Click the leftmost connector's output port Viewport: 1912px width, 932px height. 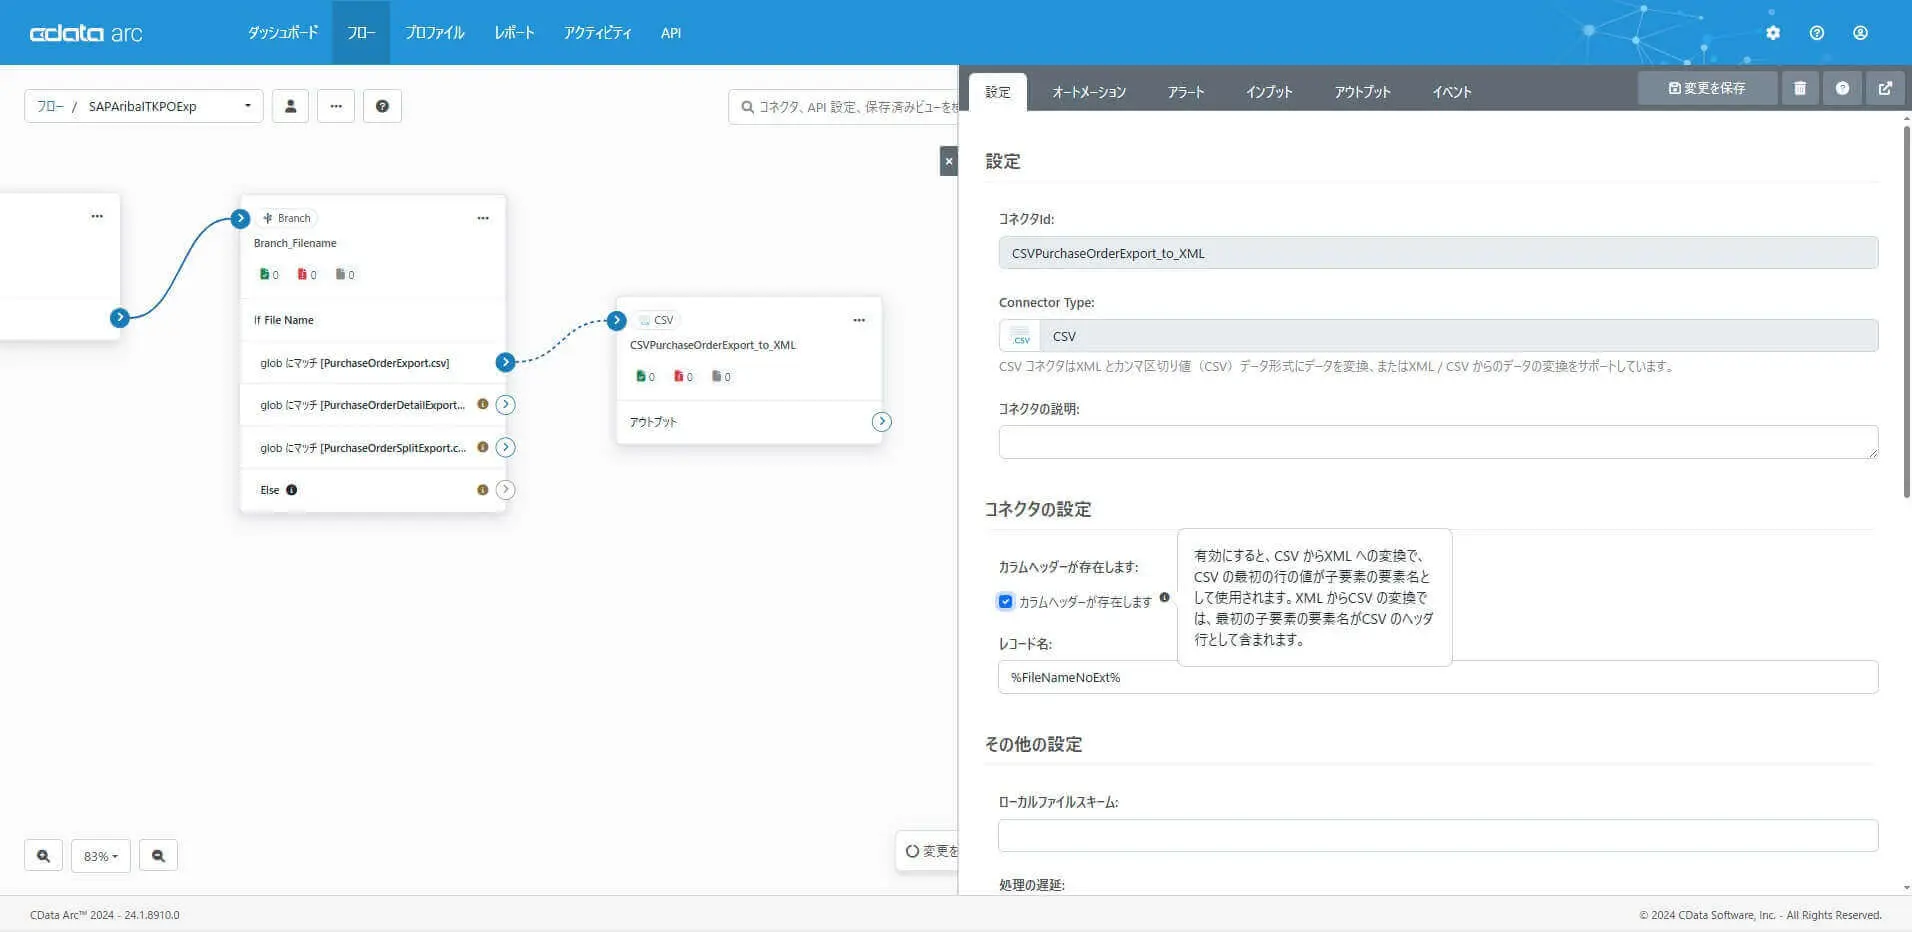point(120,318)
